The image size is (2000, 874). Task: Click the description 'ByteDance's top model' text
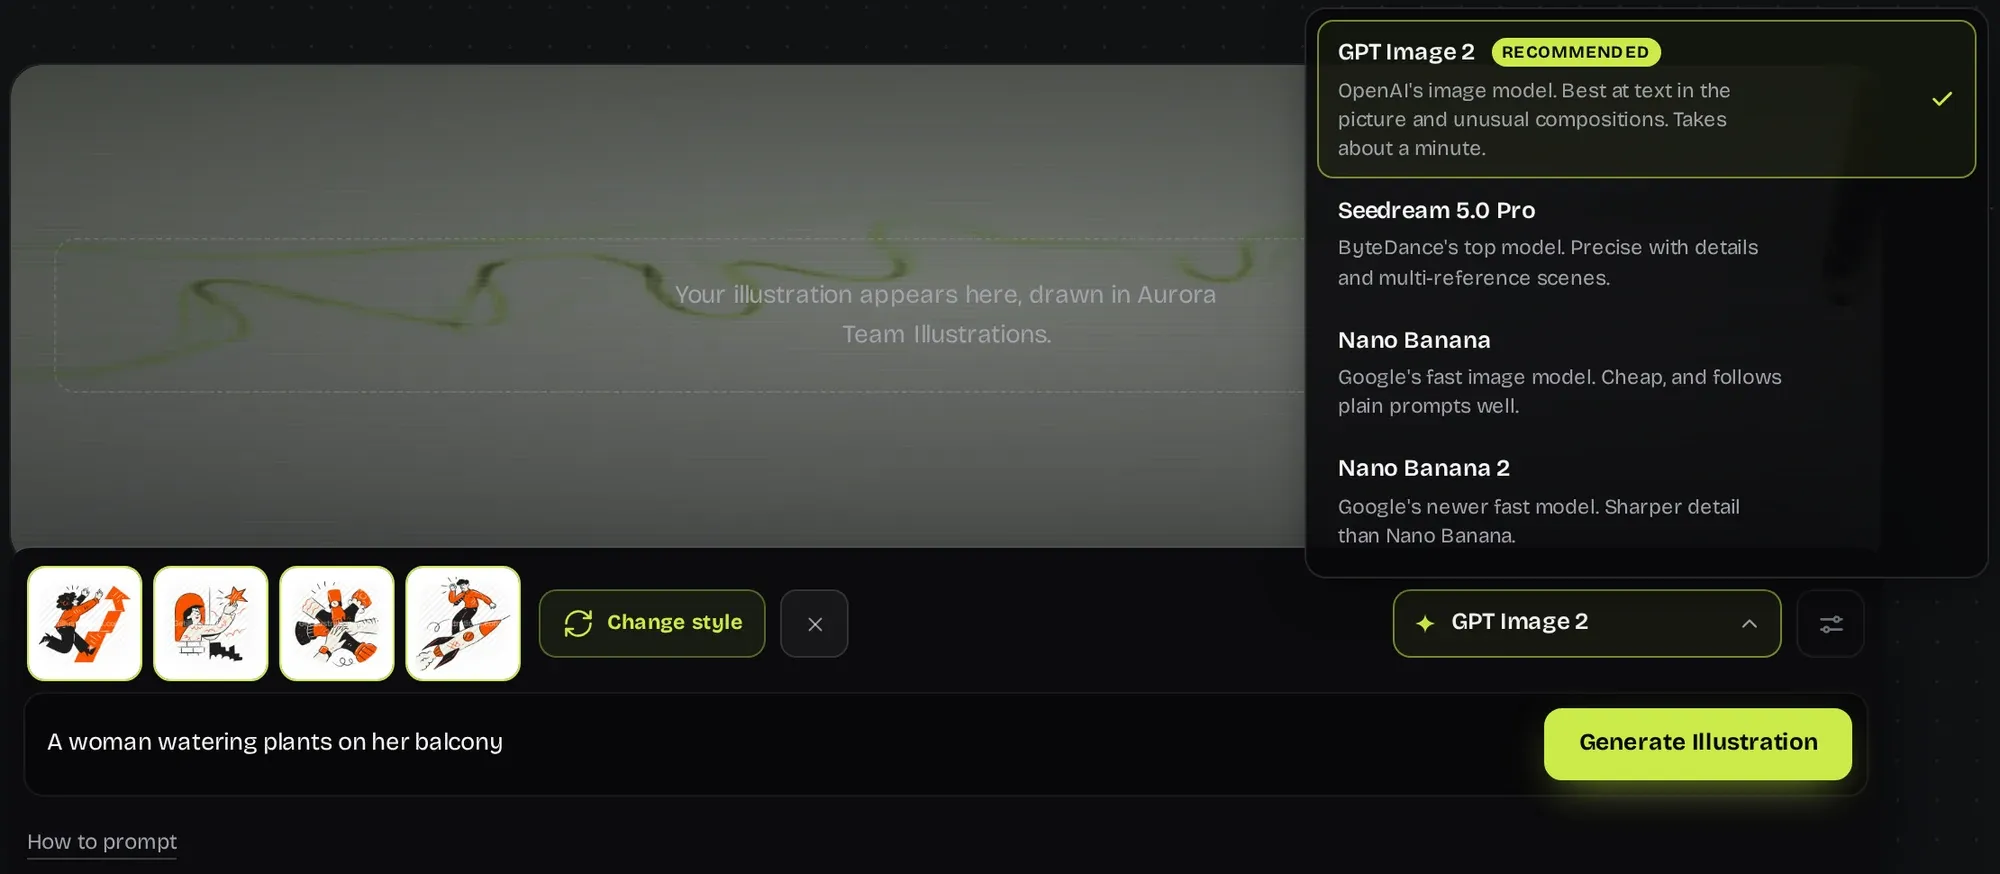click(x=1548, y=262)
